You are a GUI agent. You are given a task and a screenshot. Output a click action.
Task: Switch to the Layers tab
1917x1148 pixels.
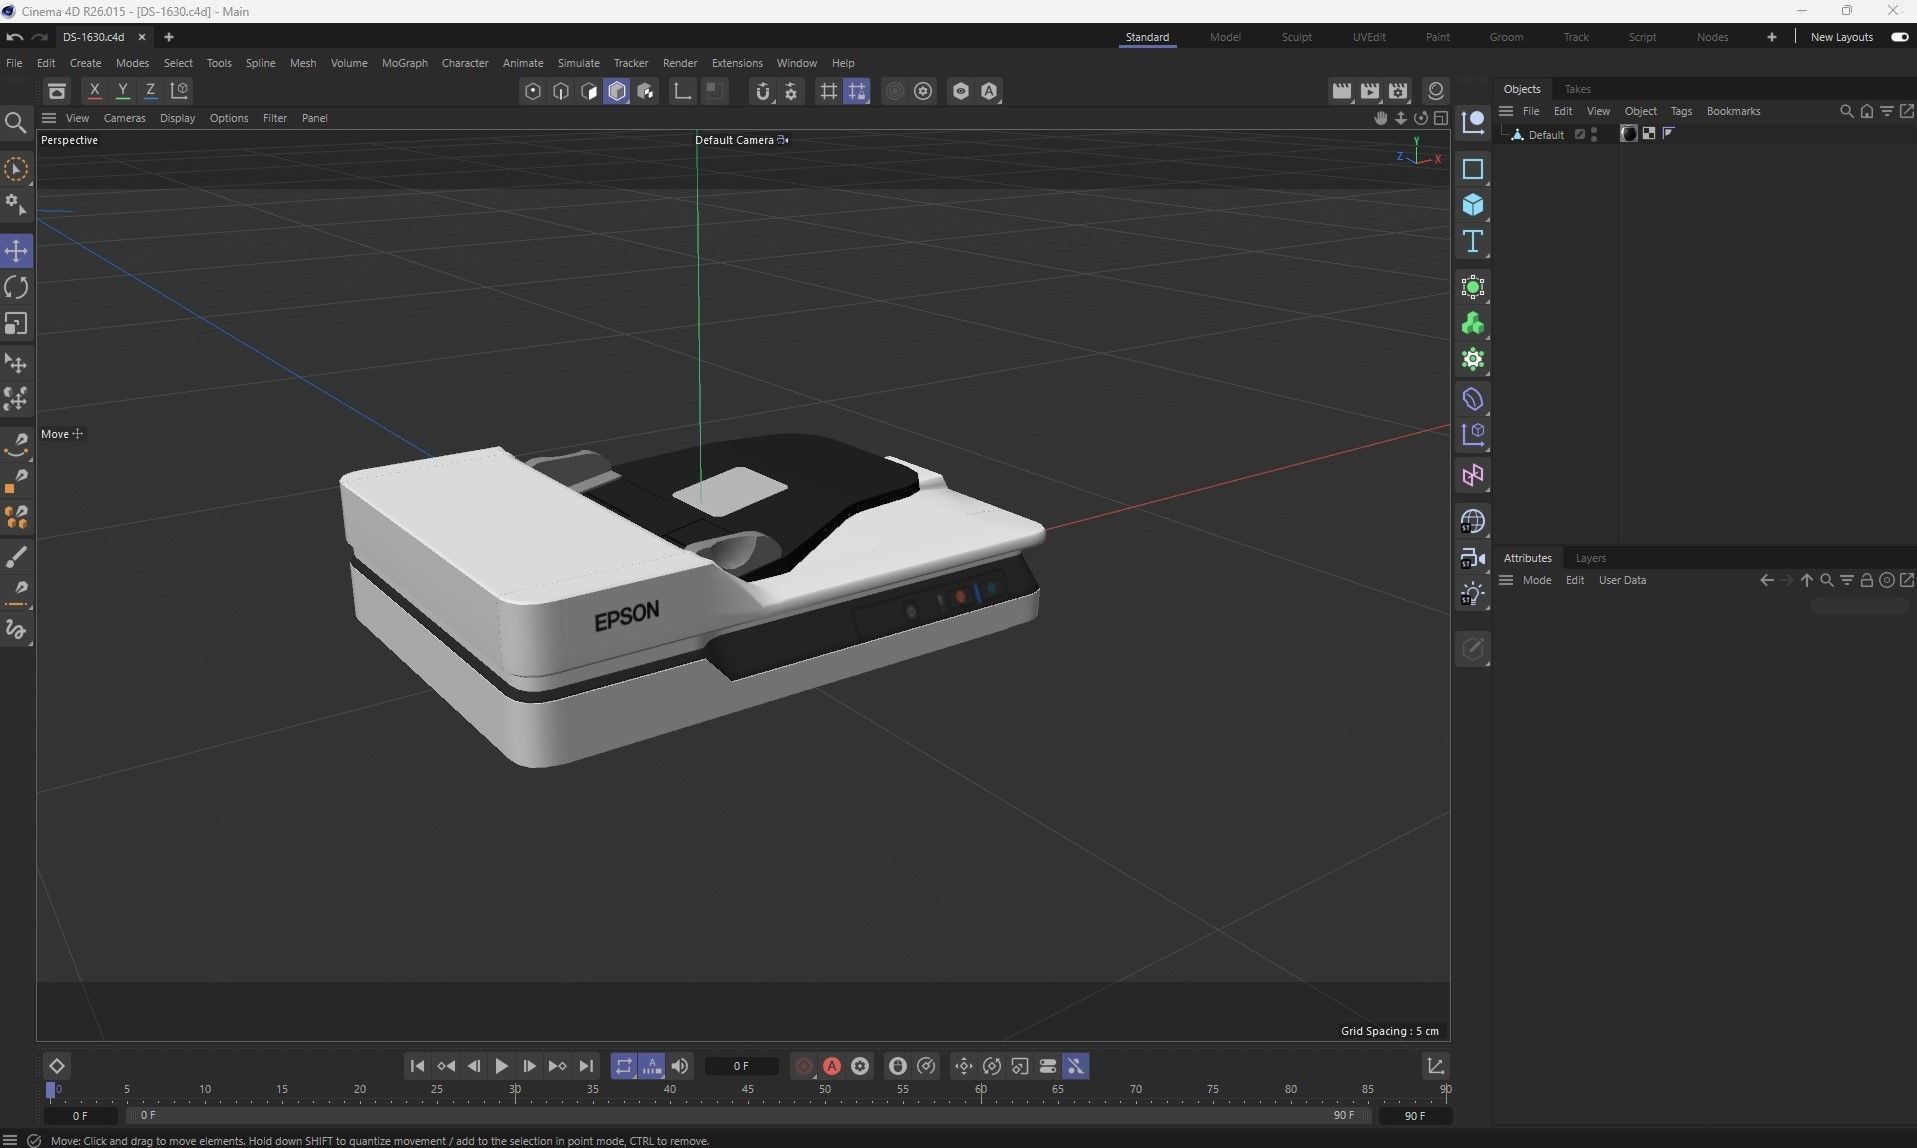[1590, 558]
